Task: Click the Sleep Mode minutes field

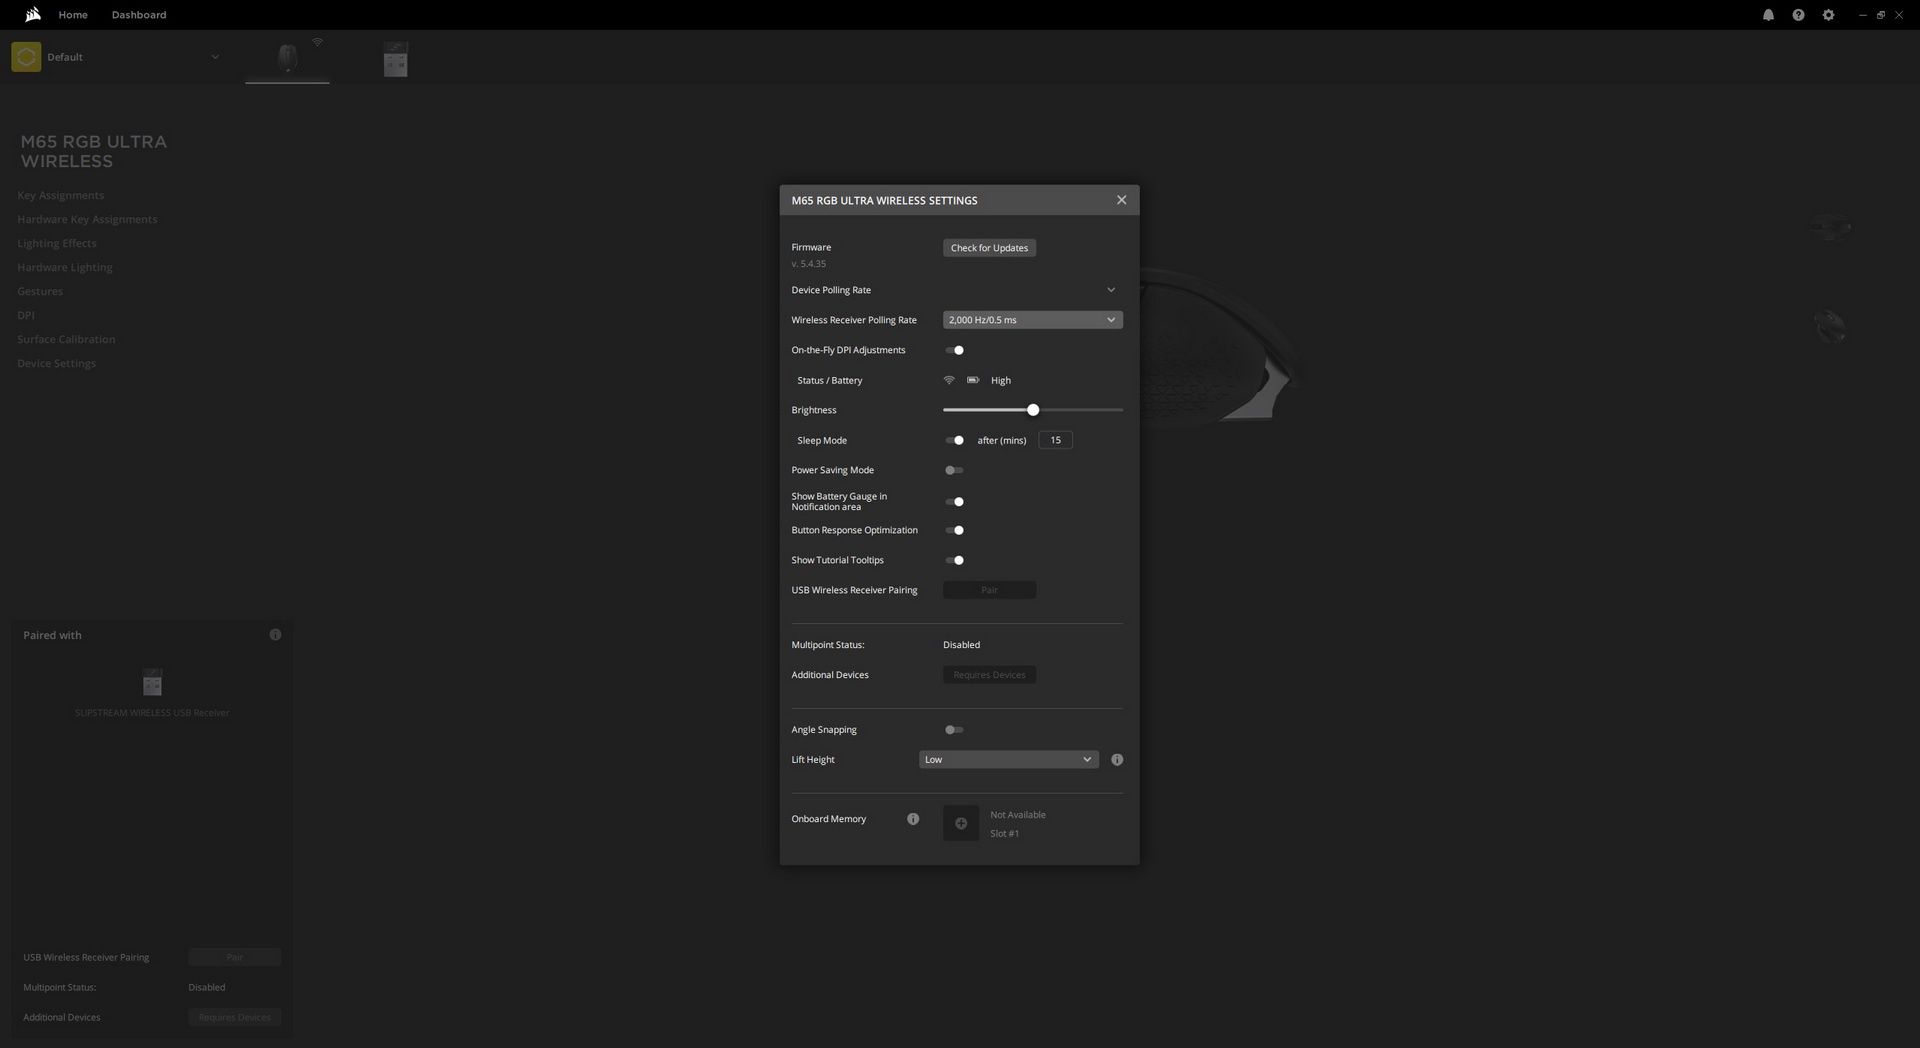Action: click(1055, 440)
